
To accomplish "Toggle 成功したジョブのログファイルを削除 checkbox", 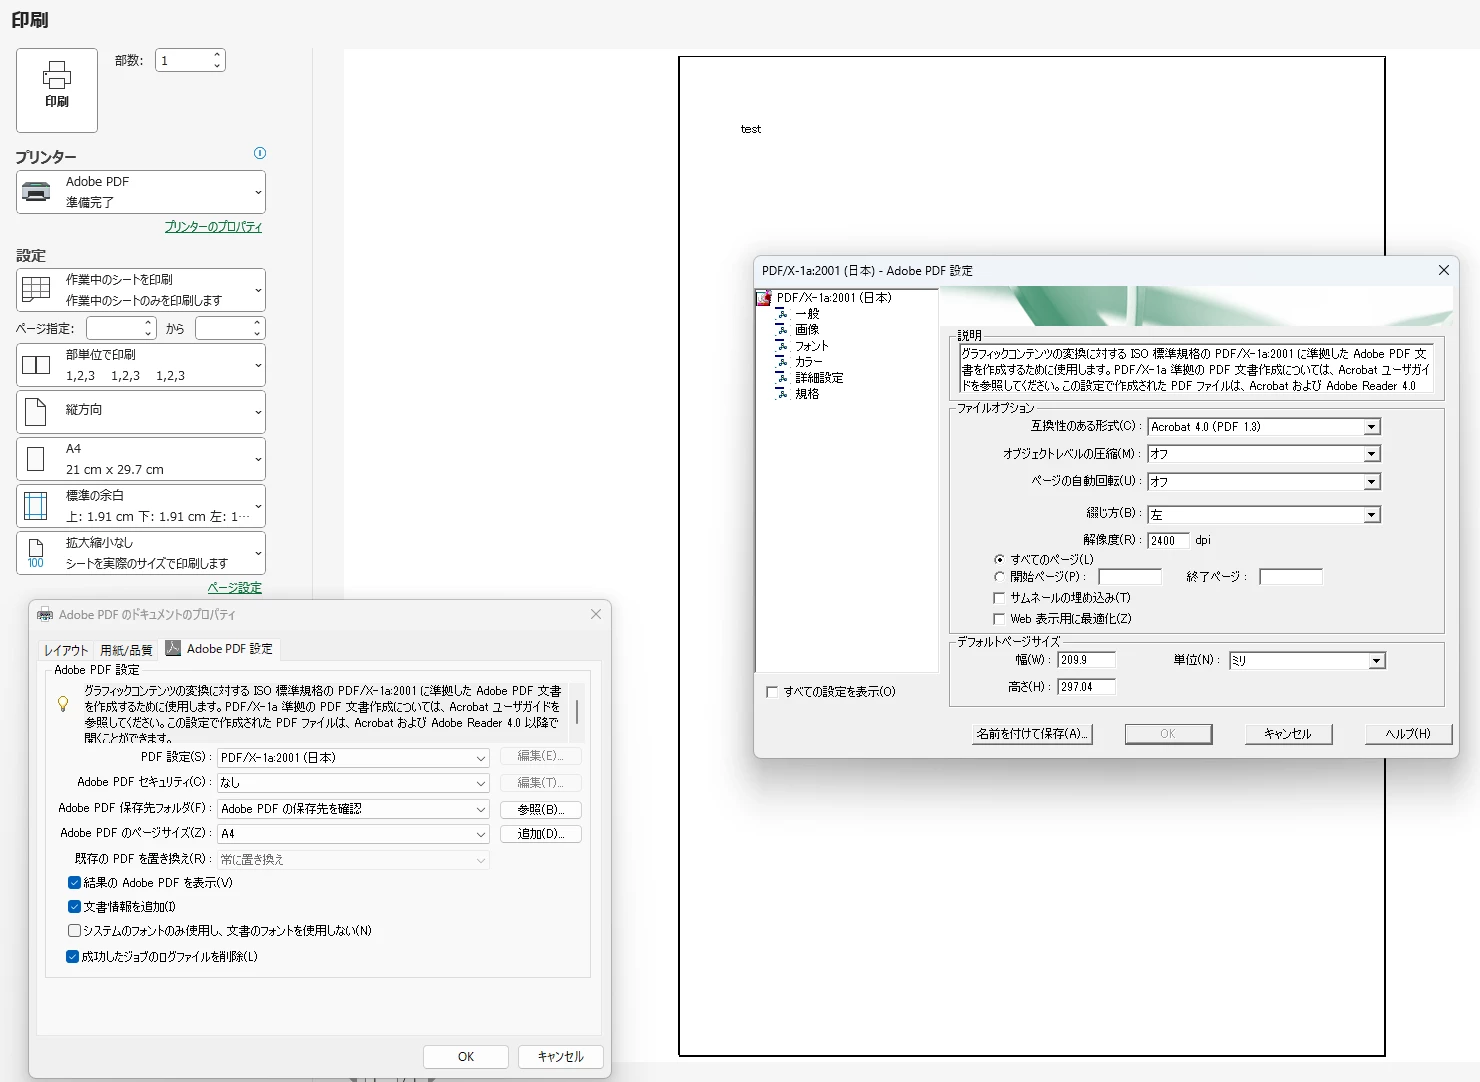I will pyautogui.click(x=73, y=957).
